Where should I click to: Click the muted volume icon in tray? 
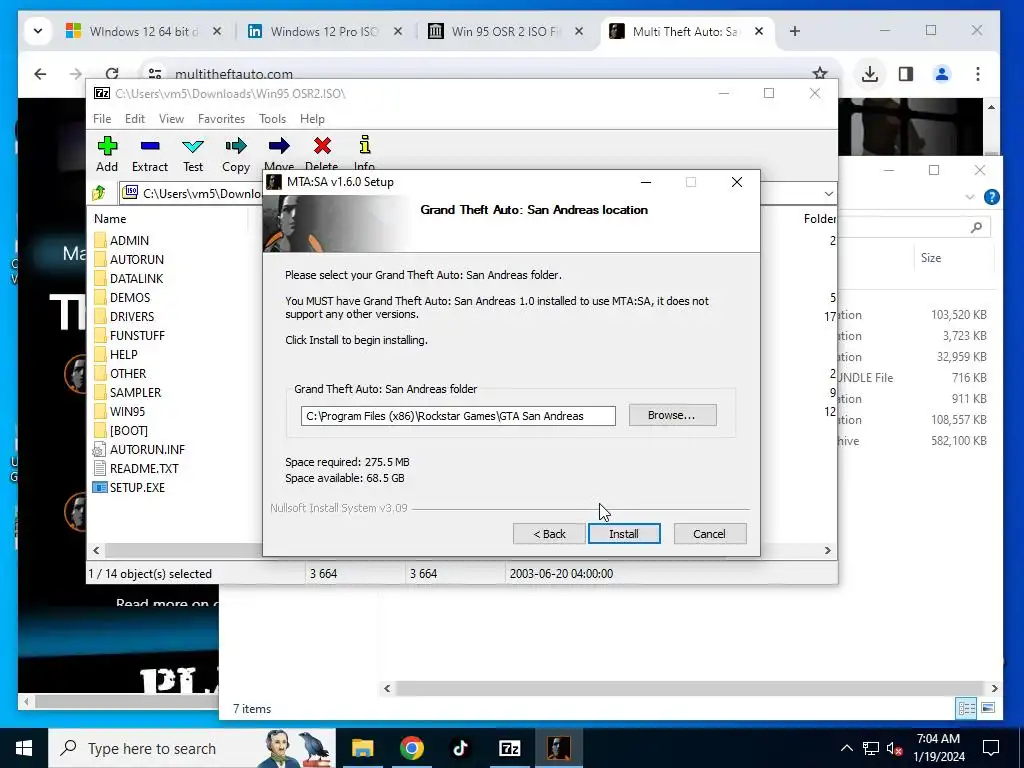(894, 748)
